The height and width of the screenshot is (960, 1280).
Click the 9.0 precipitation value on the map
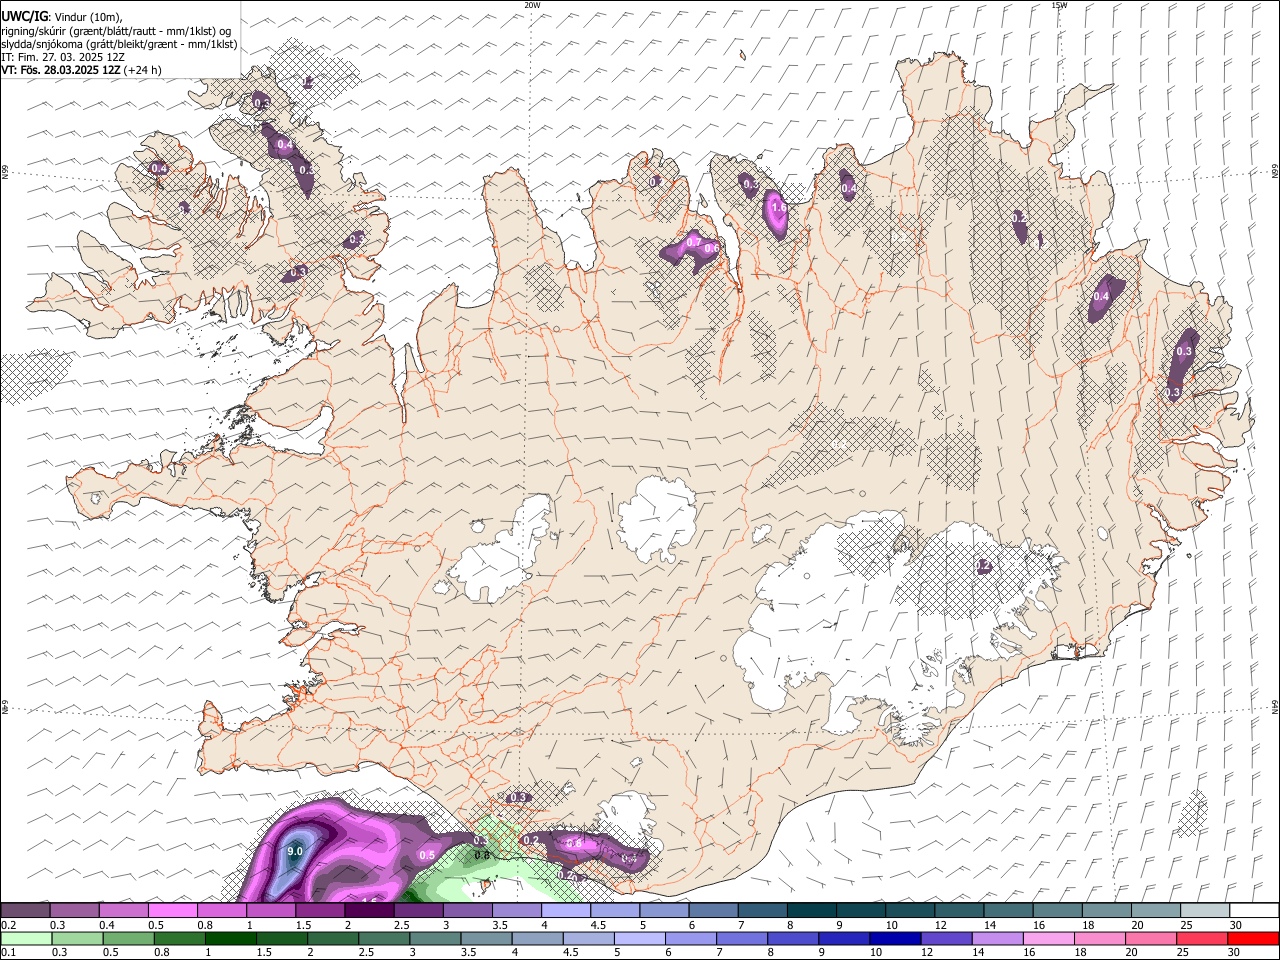click(x=294, y=851)
